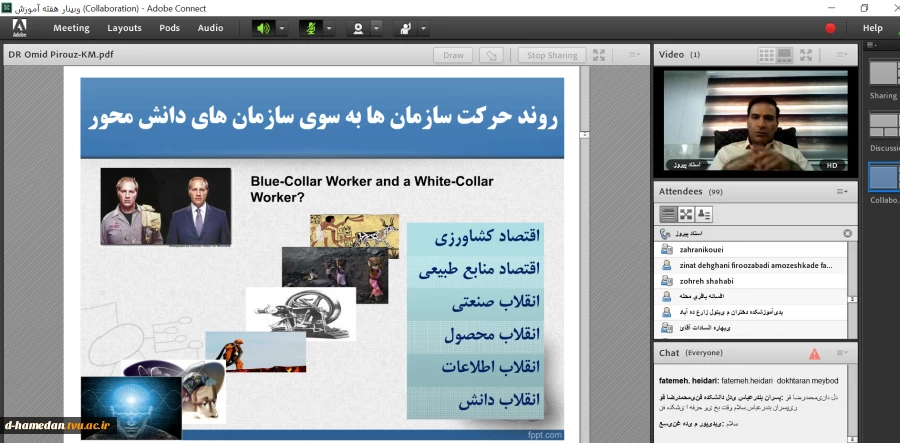Screen dimensions: 900x443
Task: Open the webcam options dropdown arrow
Action: click(x=376, y=28)
